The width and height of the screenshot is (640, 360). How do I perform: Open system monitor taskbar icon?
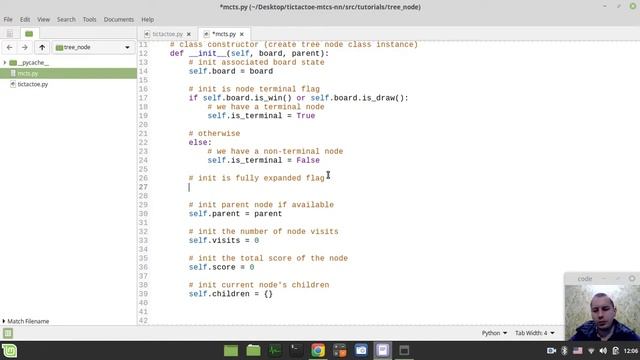(275, 351)
